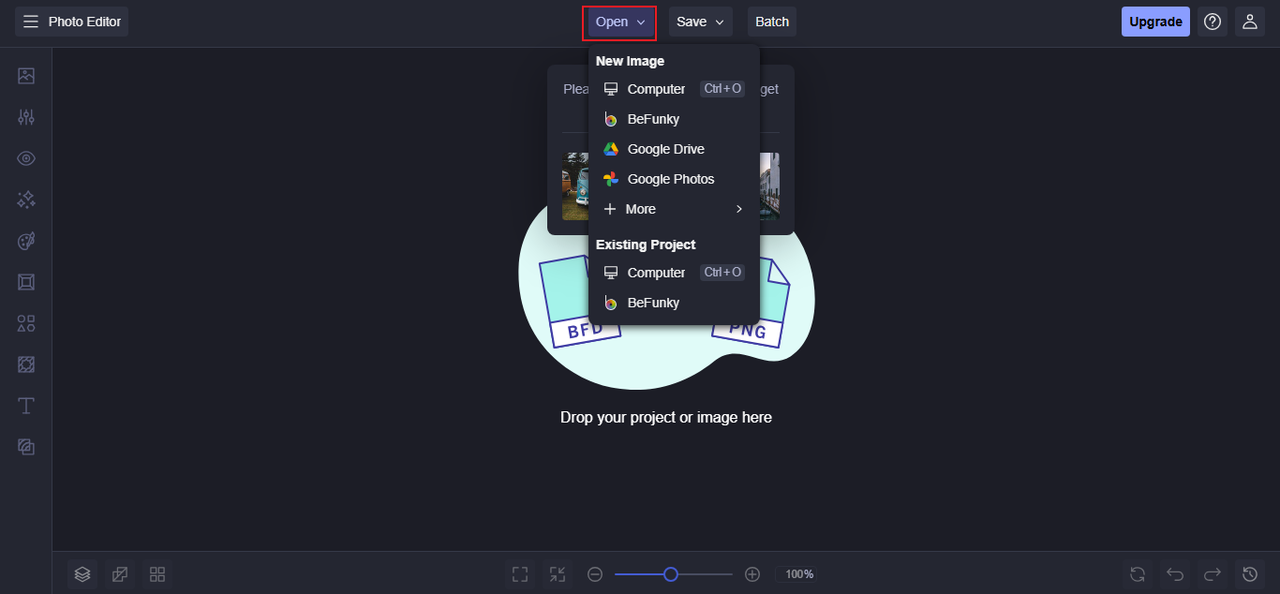Select the Text tool icon
This screenshot has width=1280, height=594.
pyautogui.click(x=26, y=406)
